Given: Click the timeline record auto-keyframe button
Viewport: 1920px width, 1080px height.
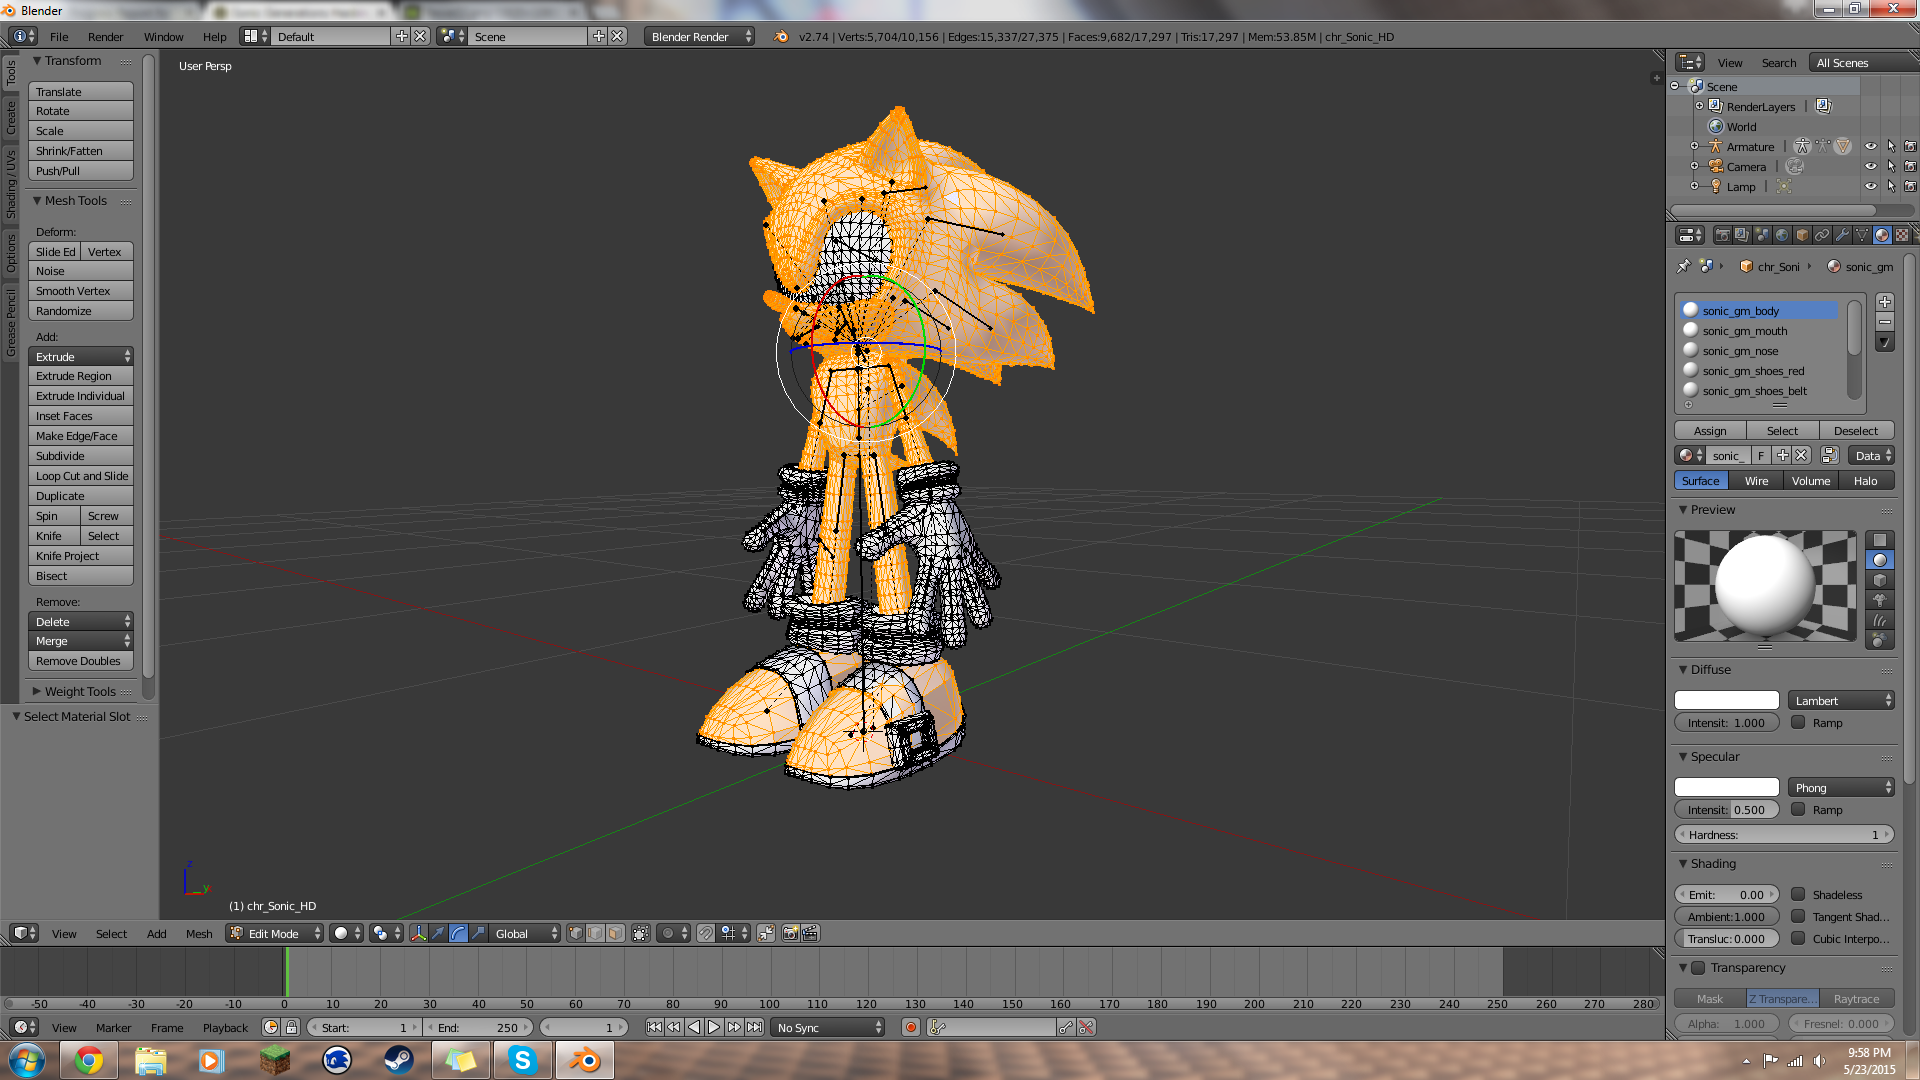Looking at the screenshot, I should 911,1027.
